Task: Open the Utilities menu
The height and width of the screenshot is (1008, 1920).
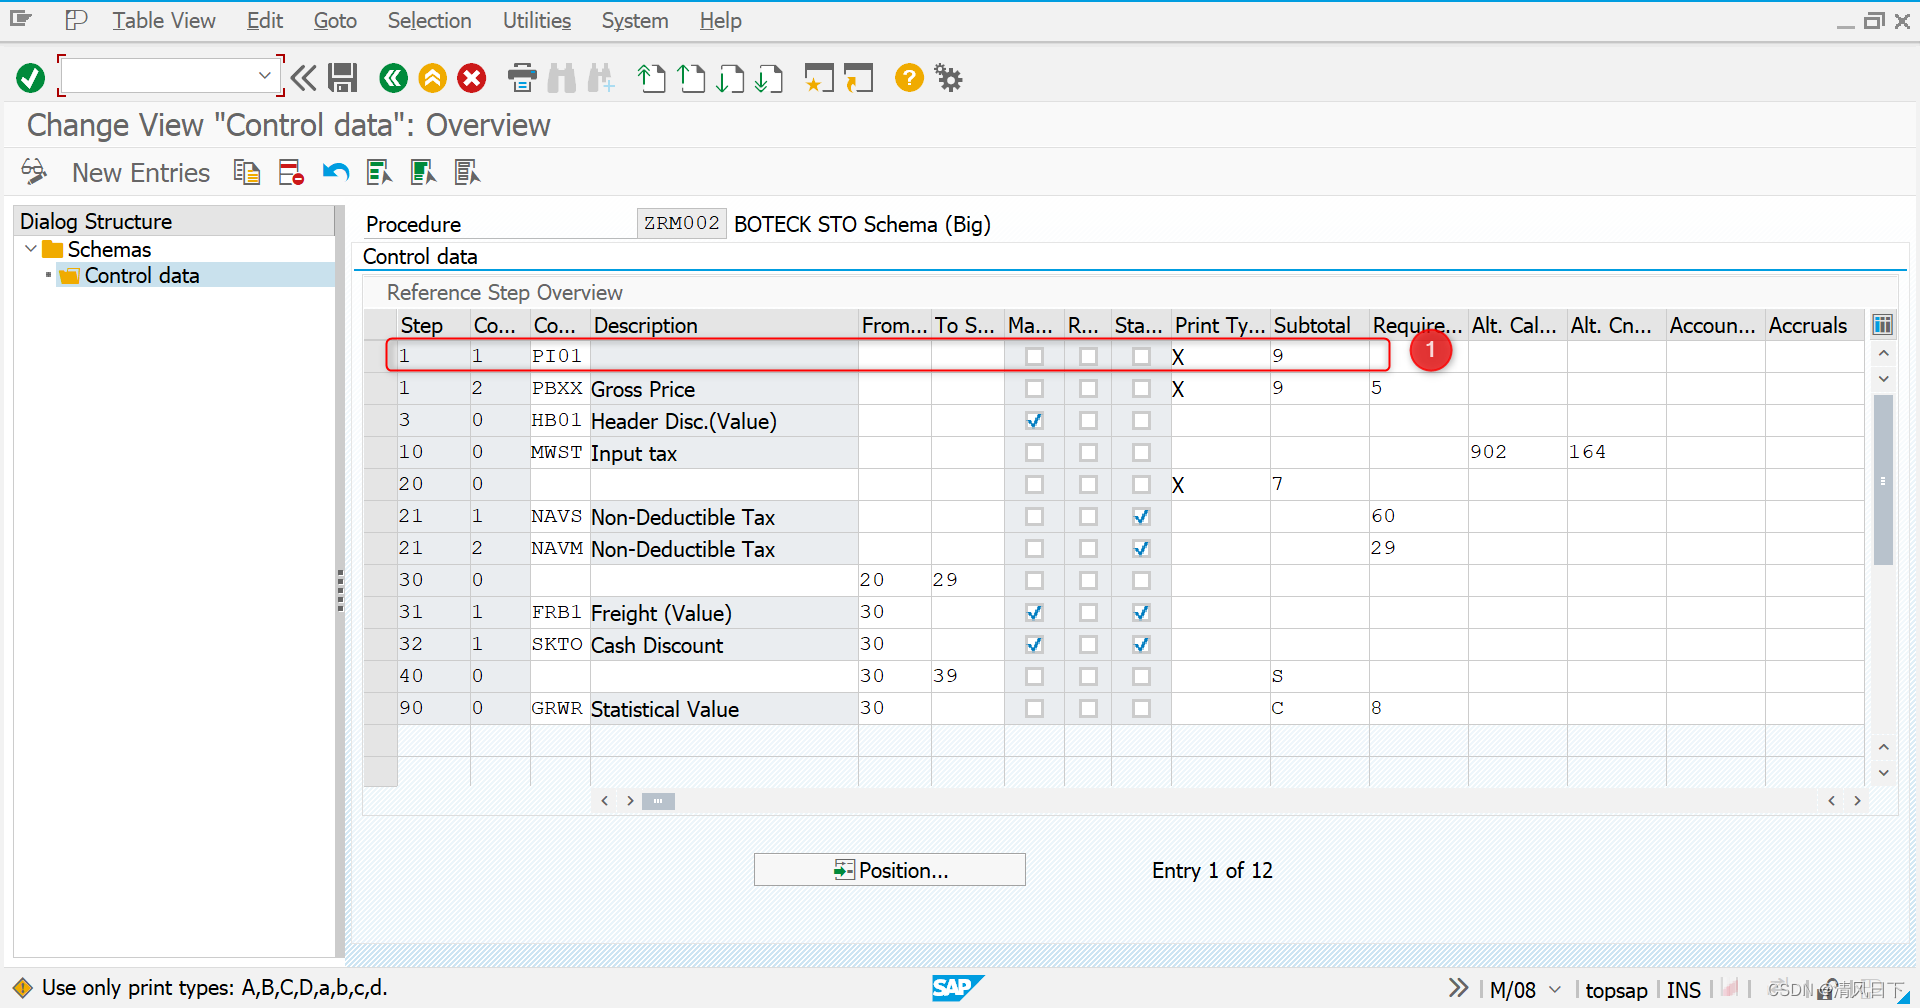Action: [x=536, y=20]
